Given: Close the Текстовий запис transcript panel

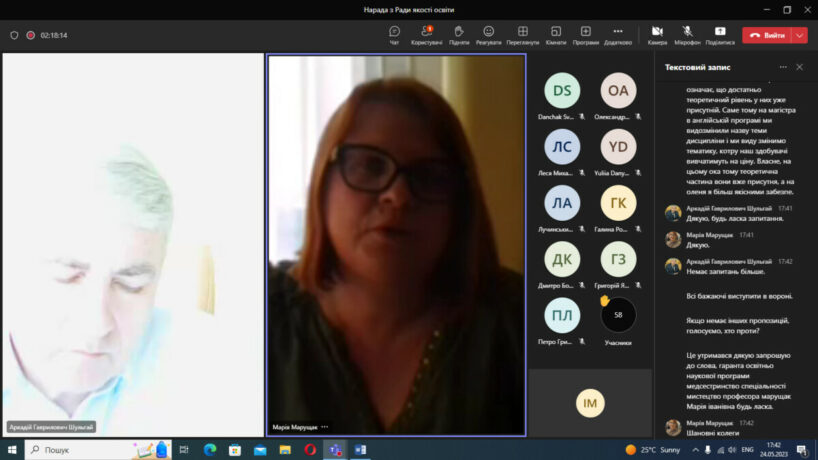Looking at the screenshot, I should (799, 67).
